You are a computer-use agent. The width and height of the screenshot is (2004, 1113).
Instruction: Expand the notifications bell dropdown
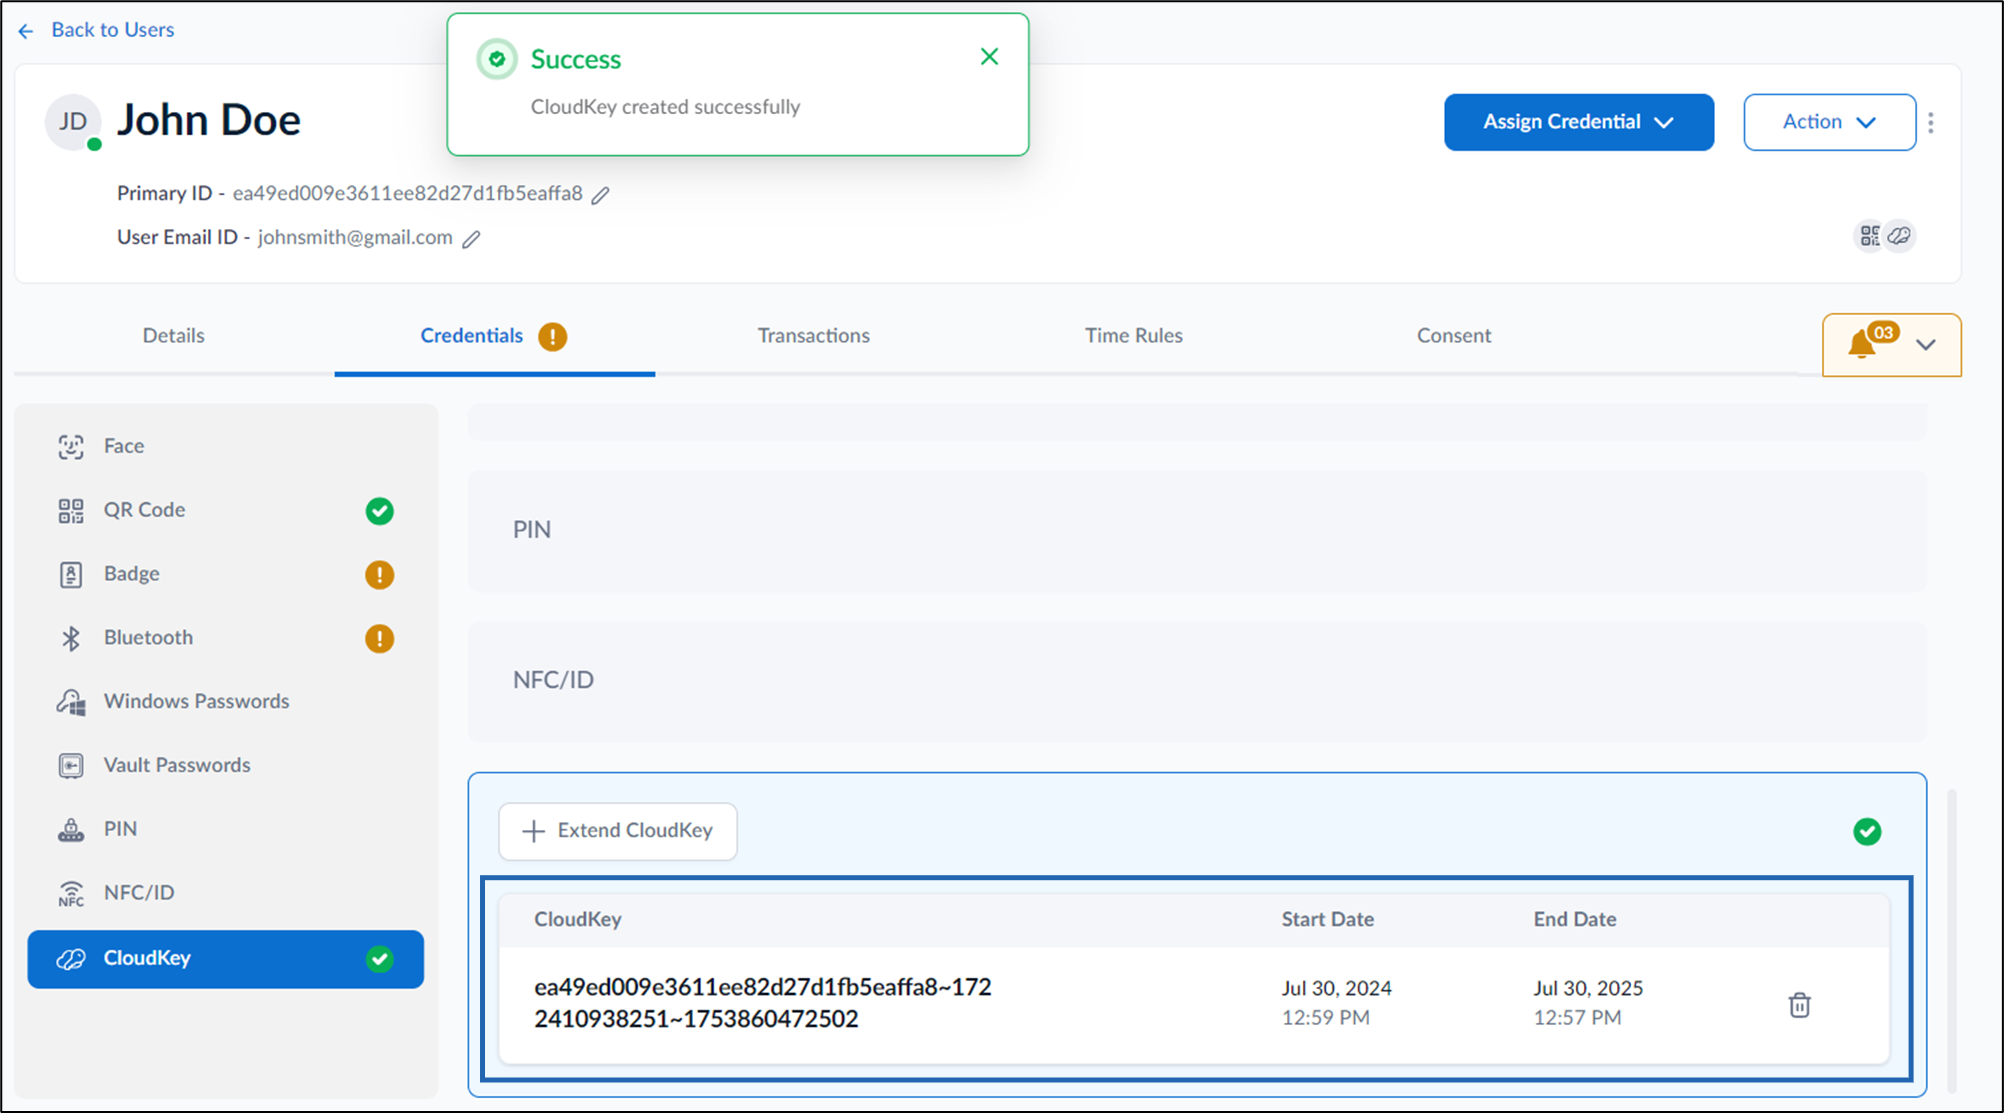point(1891,345)
